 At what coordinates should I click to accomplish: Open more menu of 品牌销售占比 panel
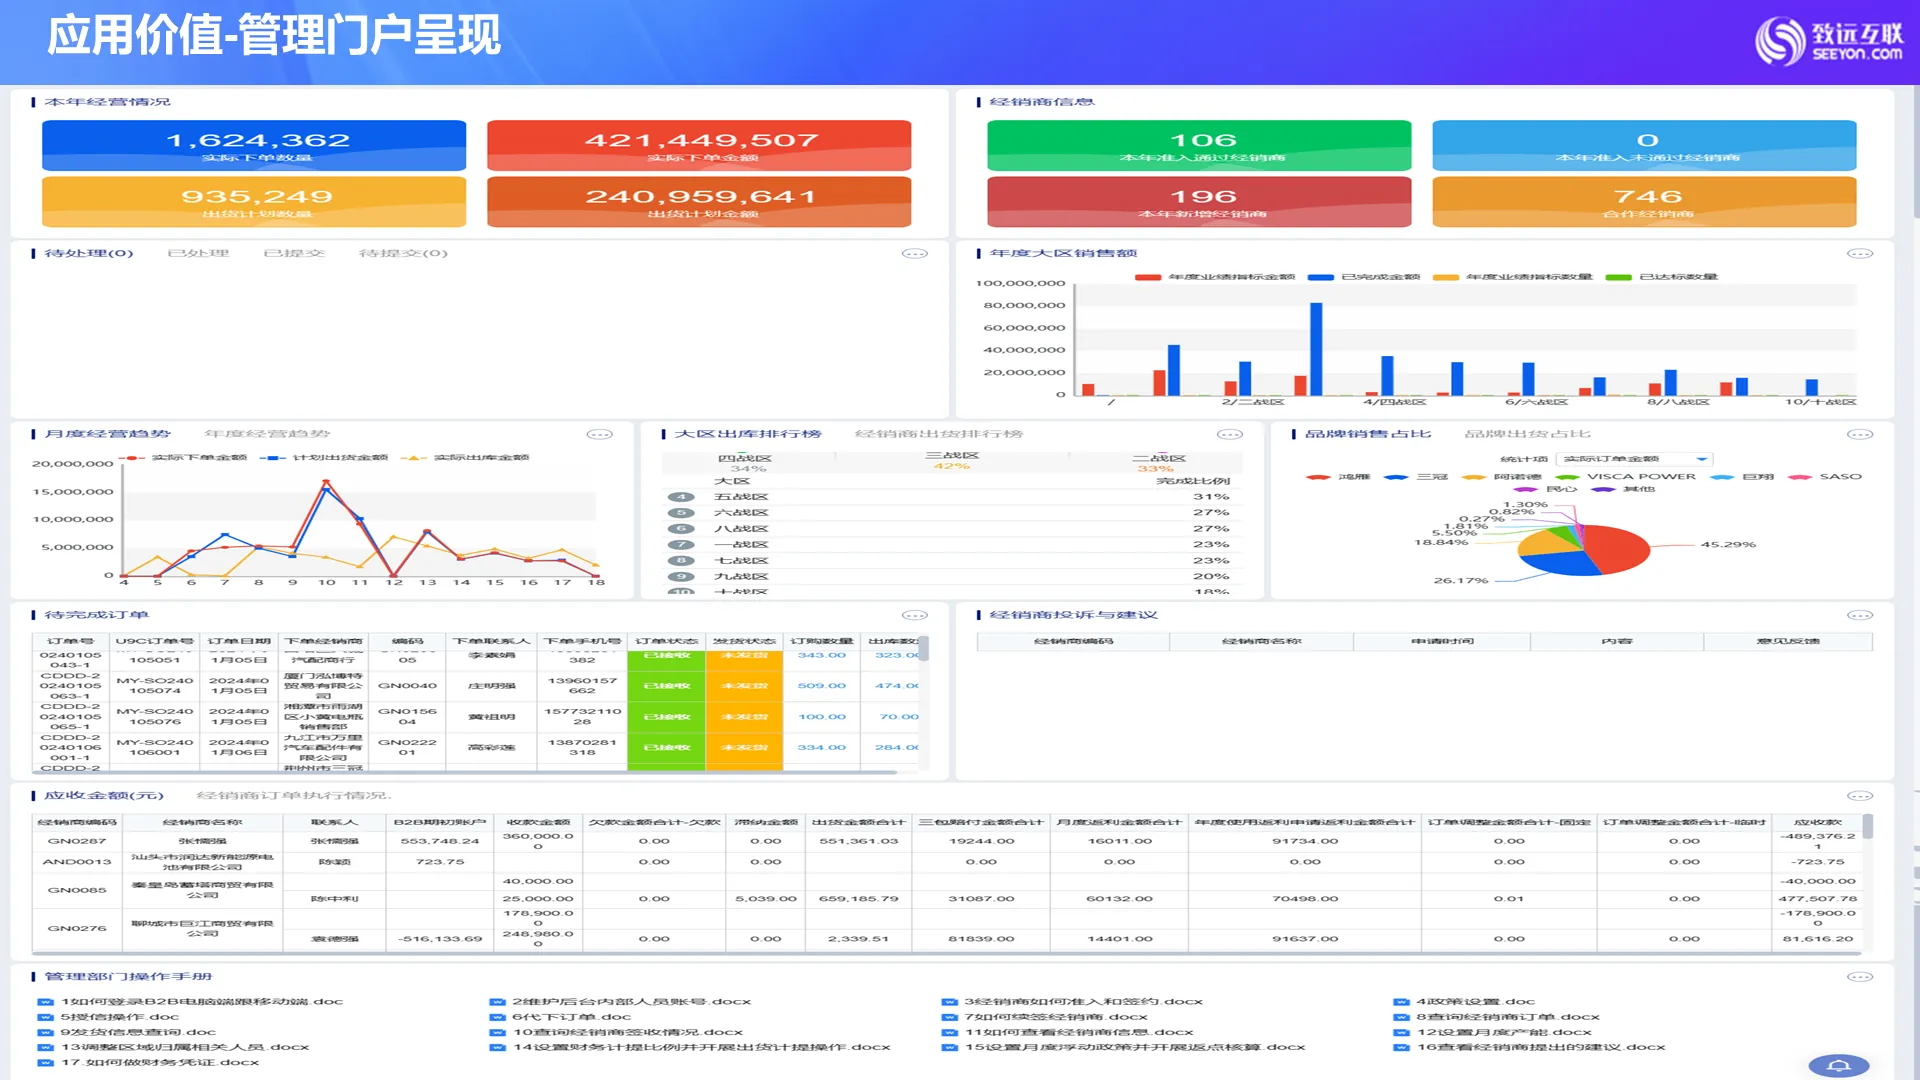click(1859, 435)
